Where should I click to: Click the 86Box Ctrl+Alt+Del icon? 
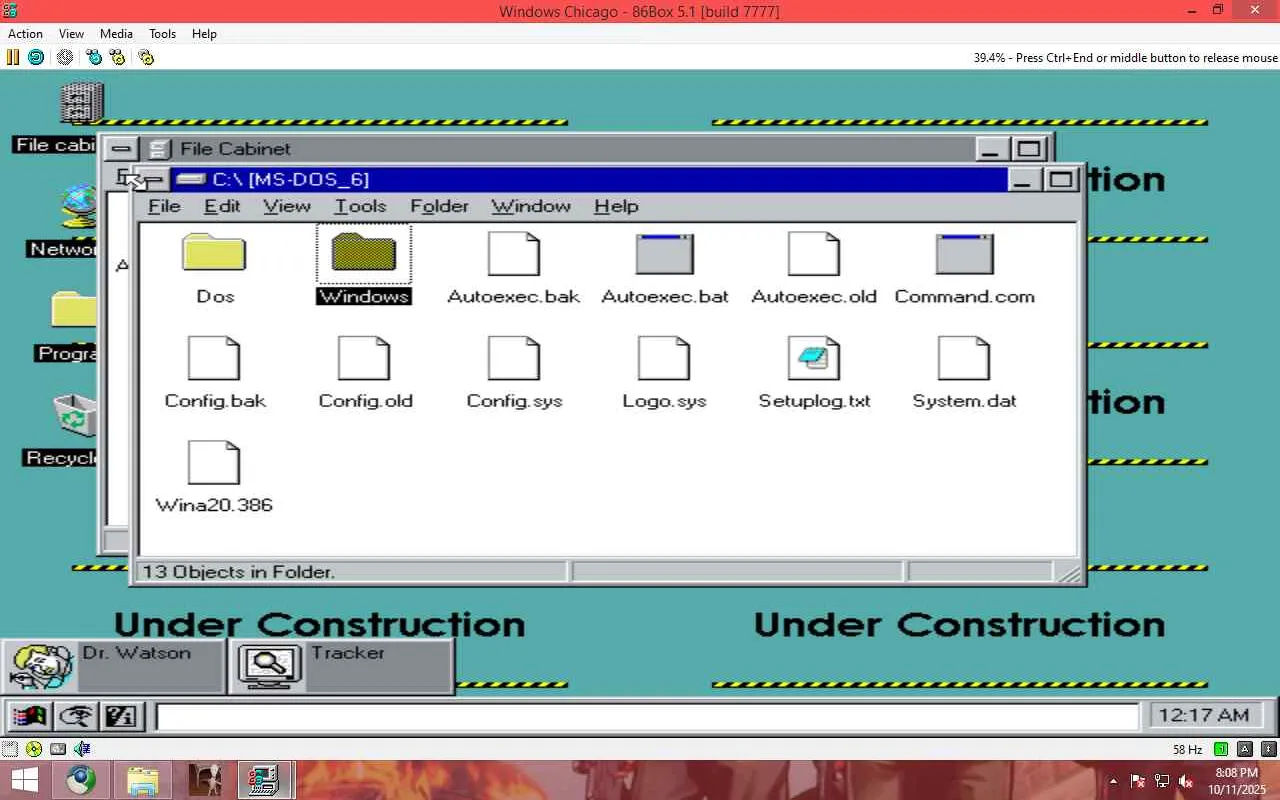coord(94,57)
